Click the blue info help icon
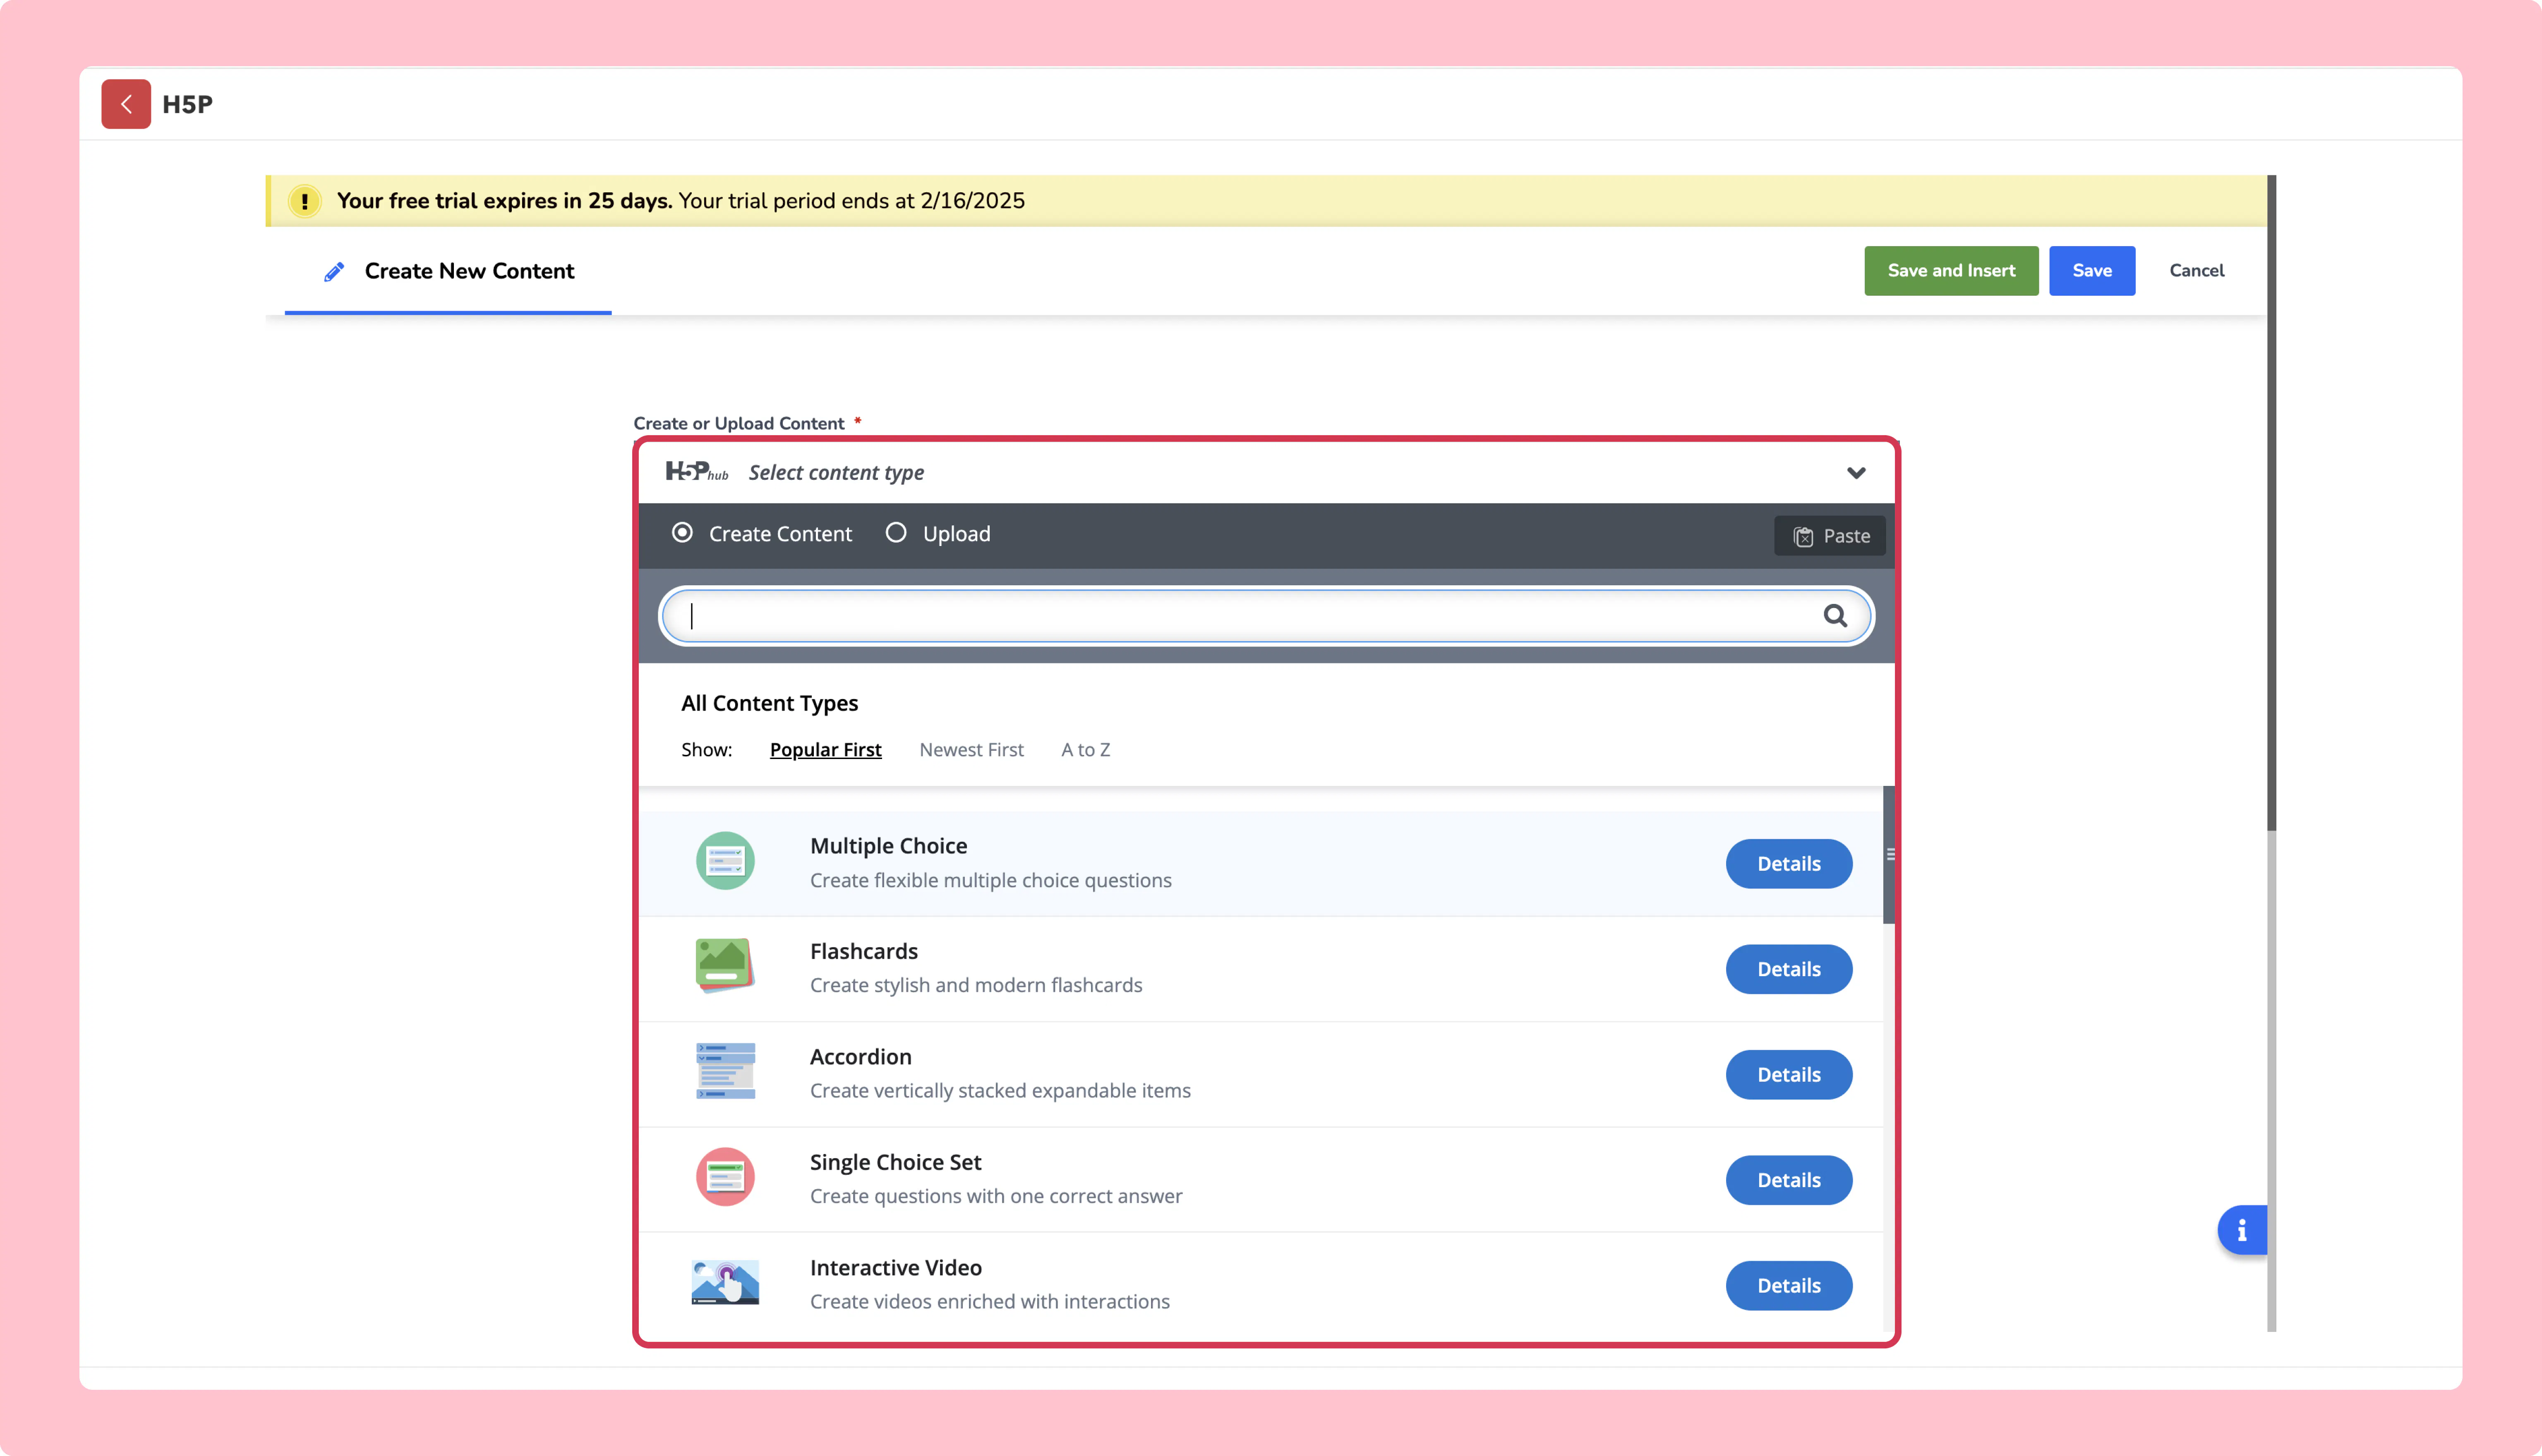 (2242, 1230)
